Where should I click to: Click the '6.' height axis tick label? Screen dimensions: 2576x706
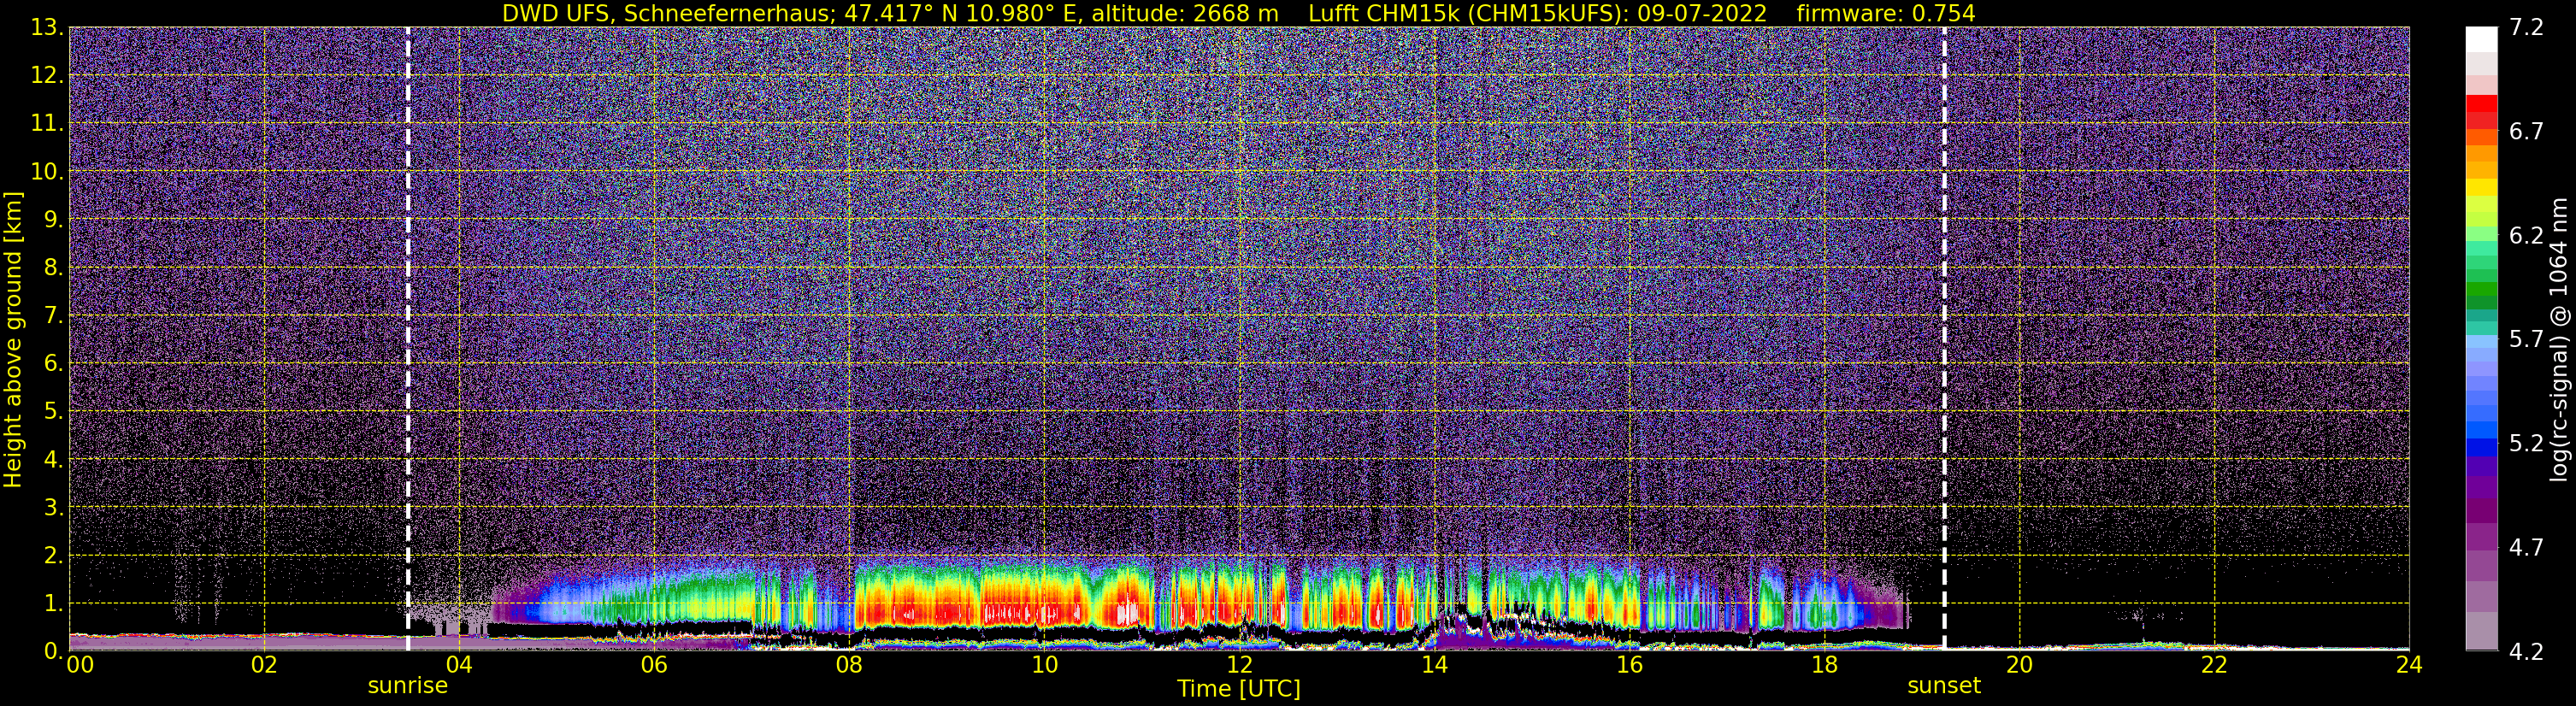(x=54, y=364)
